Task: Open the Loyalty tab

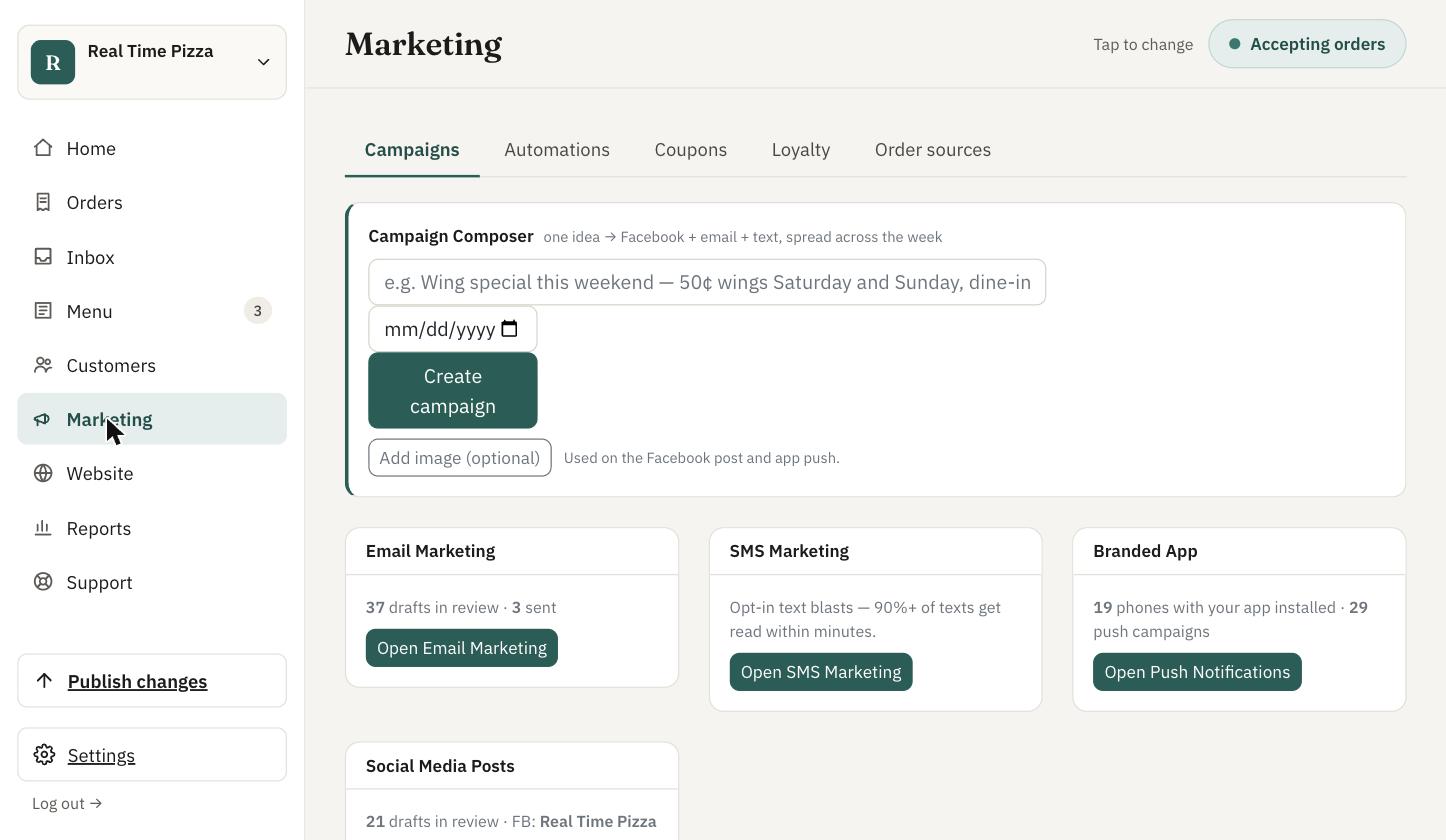Action: tap(801, 150)
